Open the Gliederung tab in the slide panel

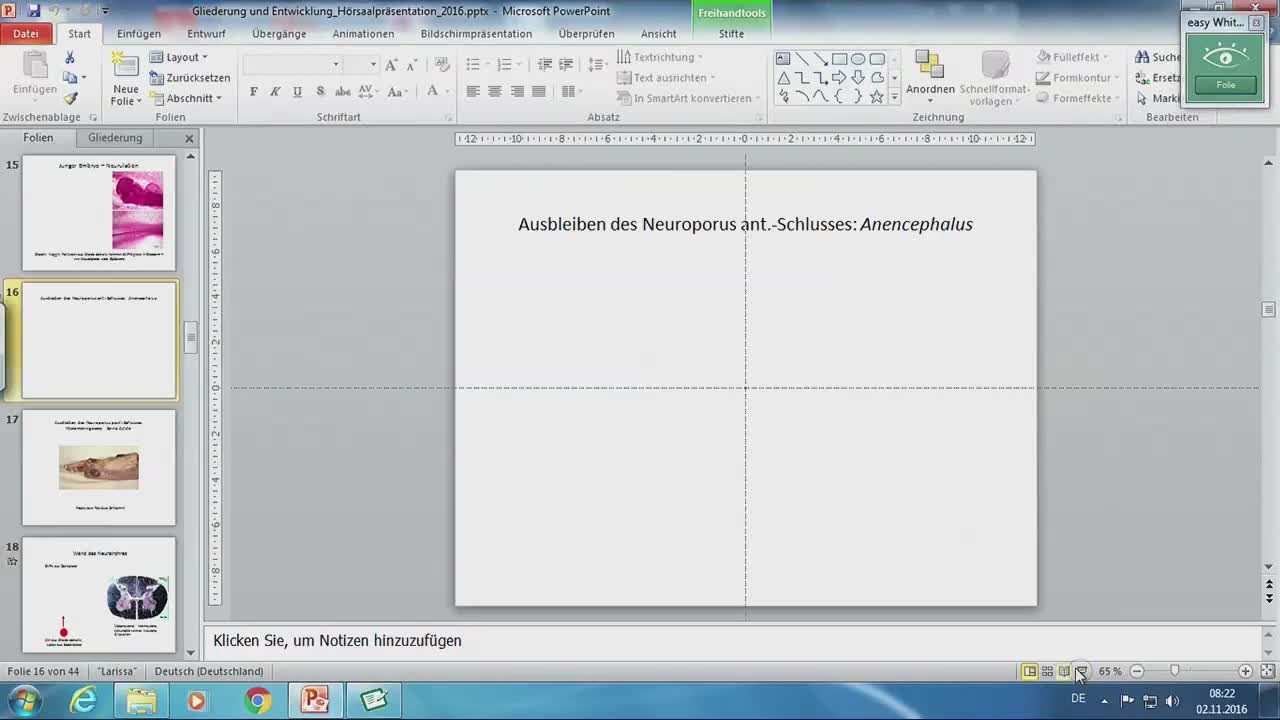coord(114,137)
